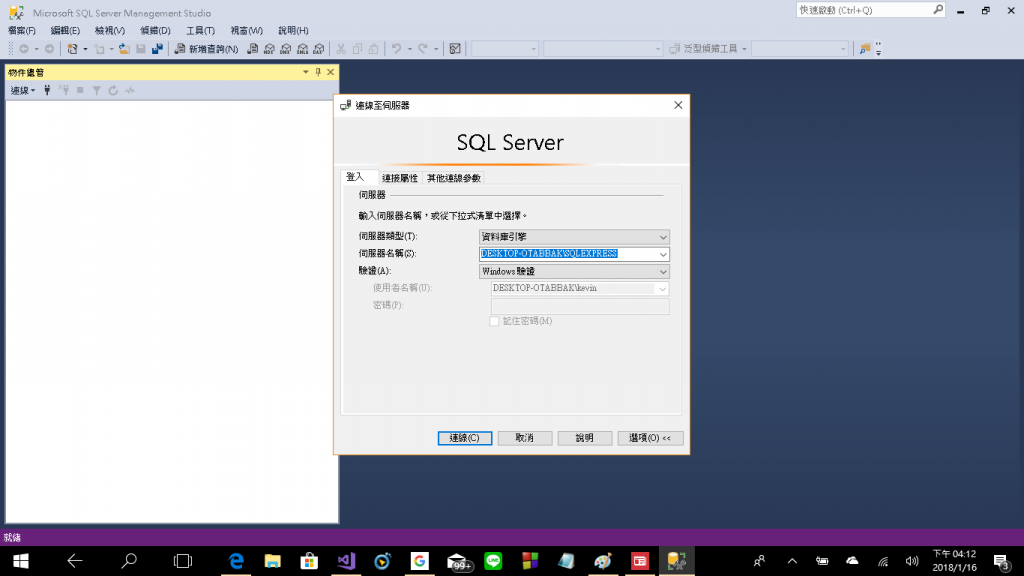Click the open file folder icon
This screenshot has height=576, width=1024.
click(x=124, y=49)
